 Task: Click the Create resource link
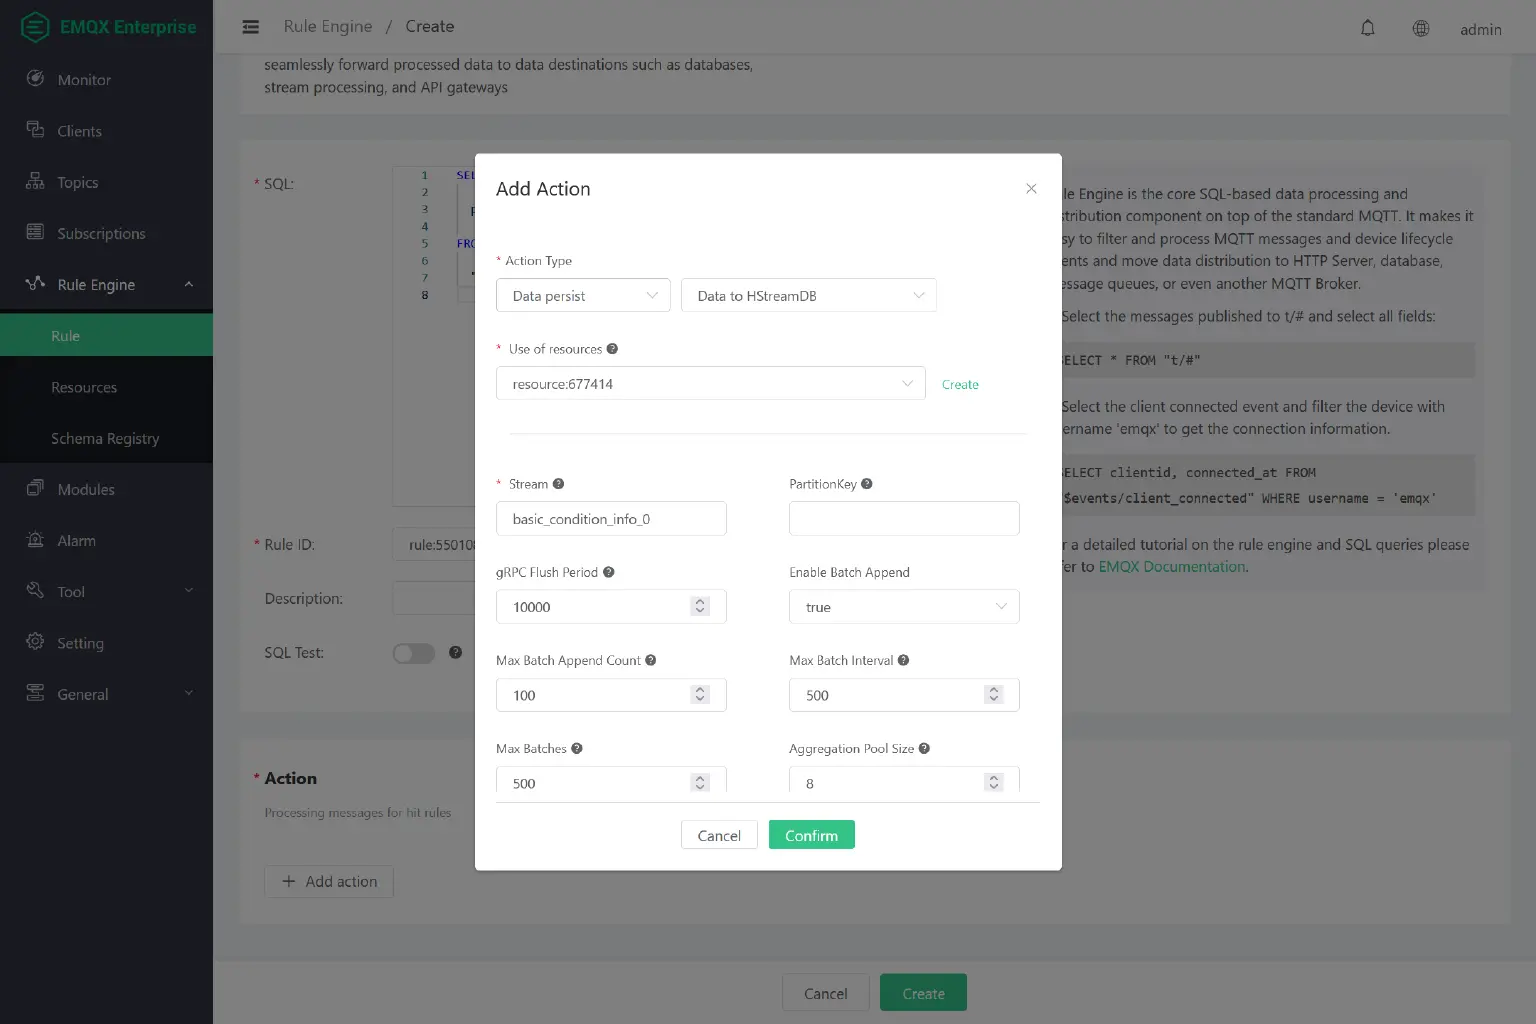pyautogui.click(x=959, y=385)
